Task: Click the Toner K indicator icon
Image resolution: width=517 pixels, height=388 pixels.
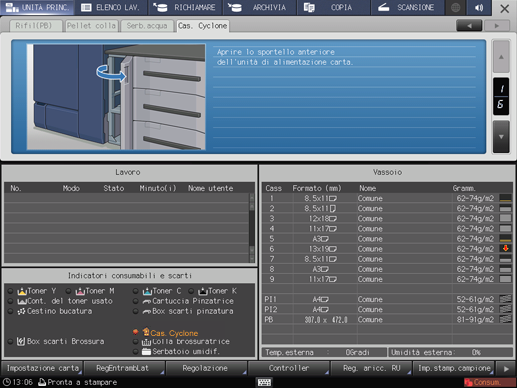Action: click(x=203, y=291)
